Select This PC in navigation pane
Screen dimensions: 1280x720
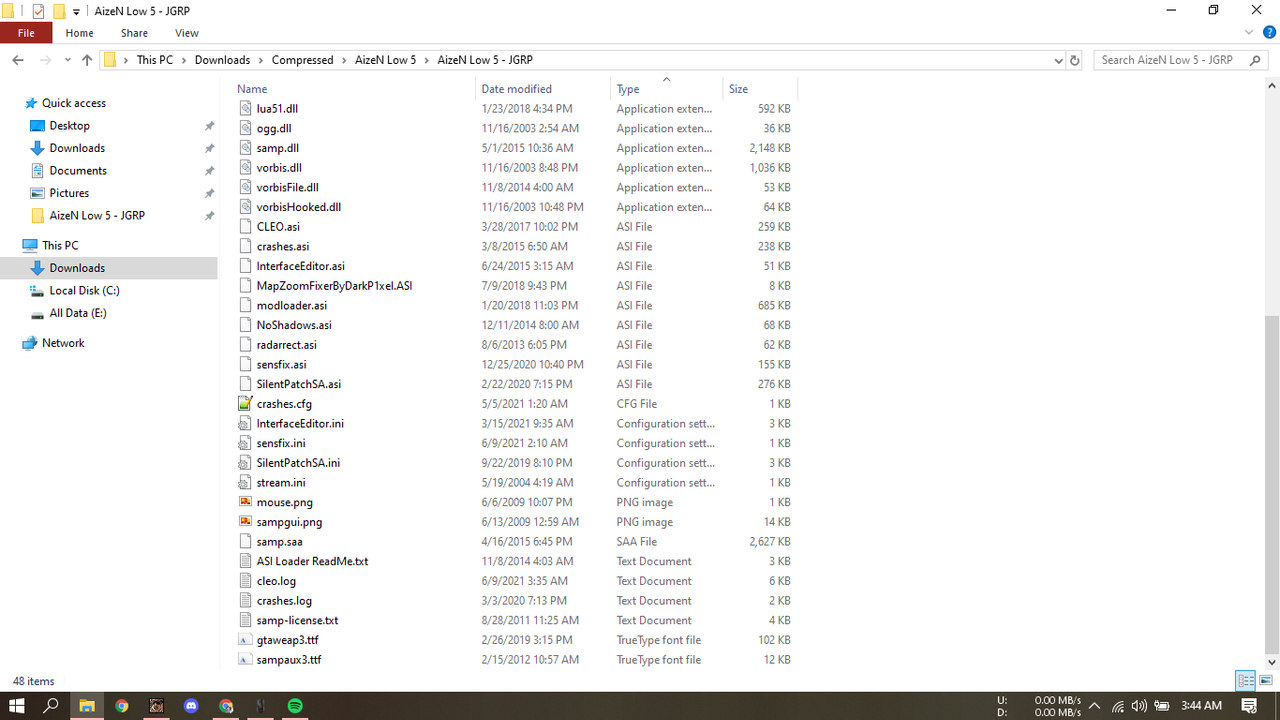[60, 245]
